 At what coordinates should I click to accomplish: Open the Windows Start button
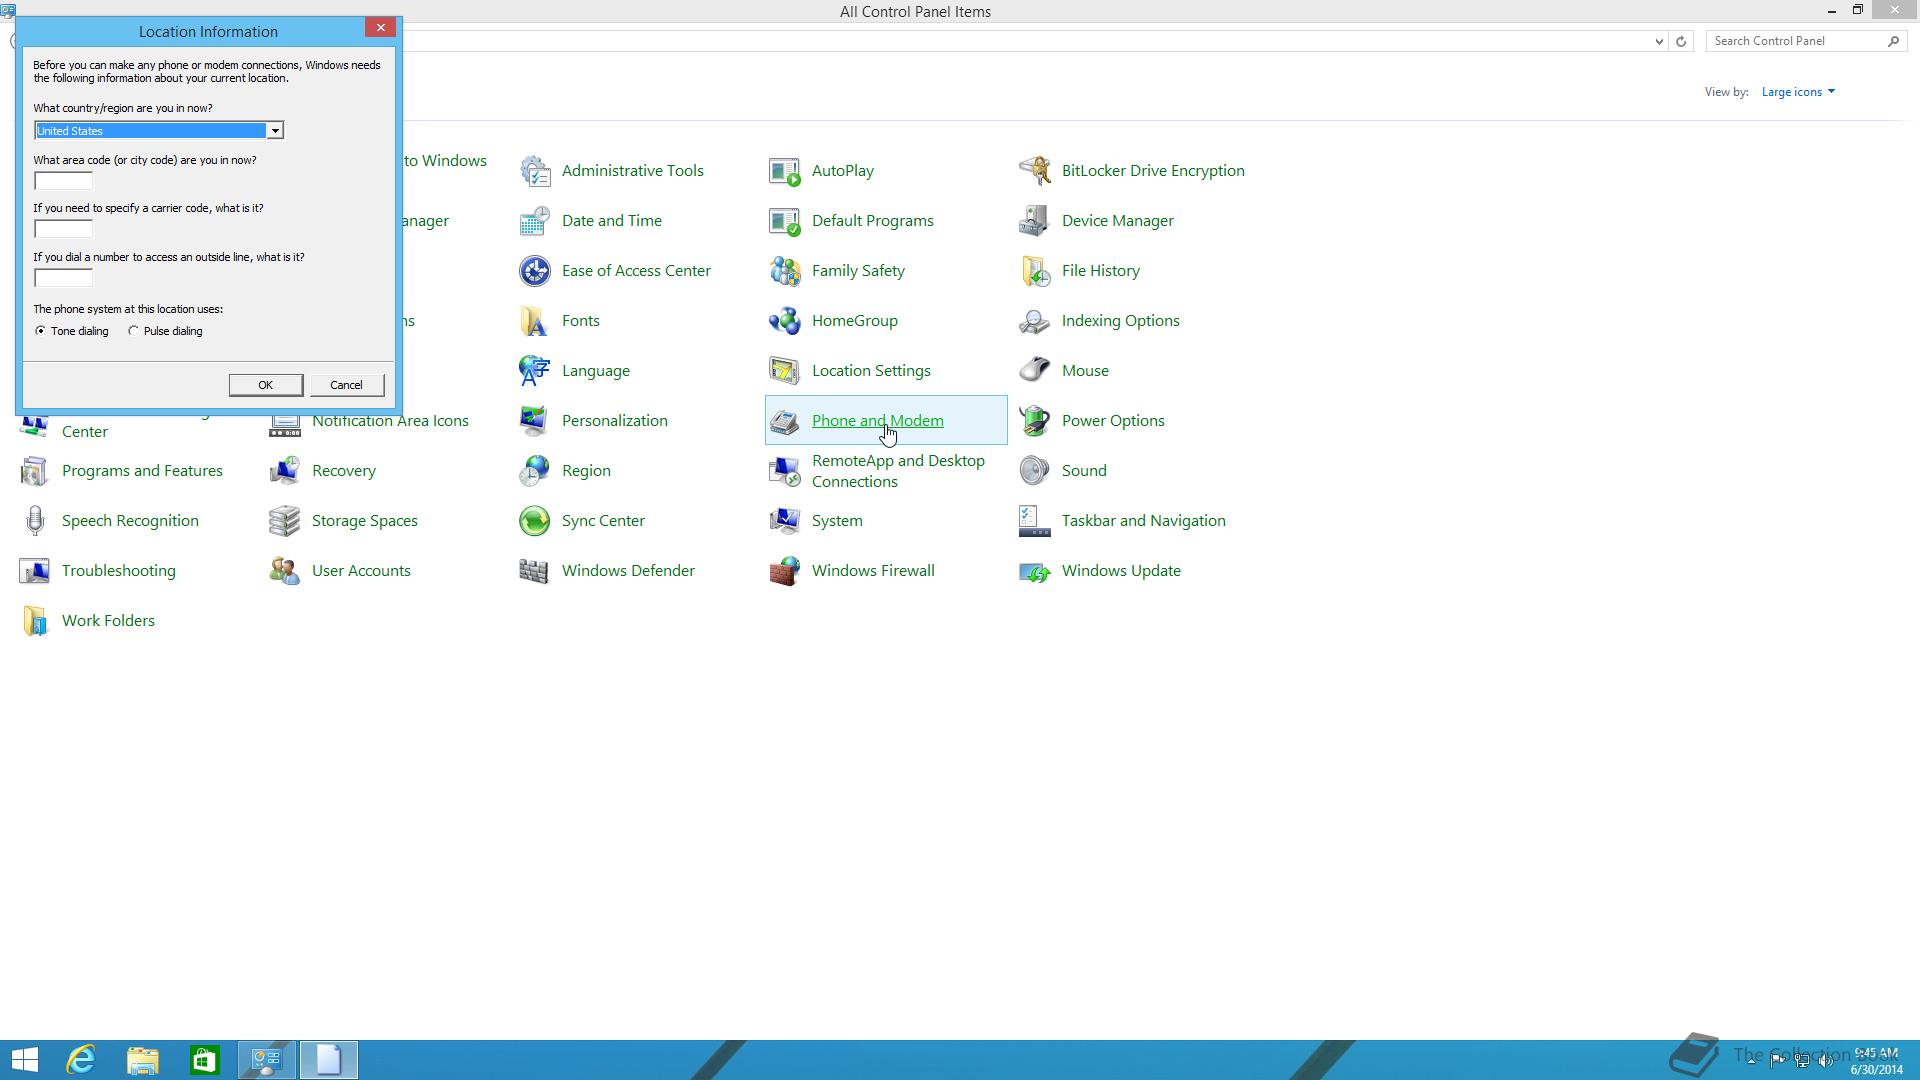(25, 1060)
